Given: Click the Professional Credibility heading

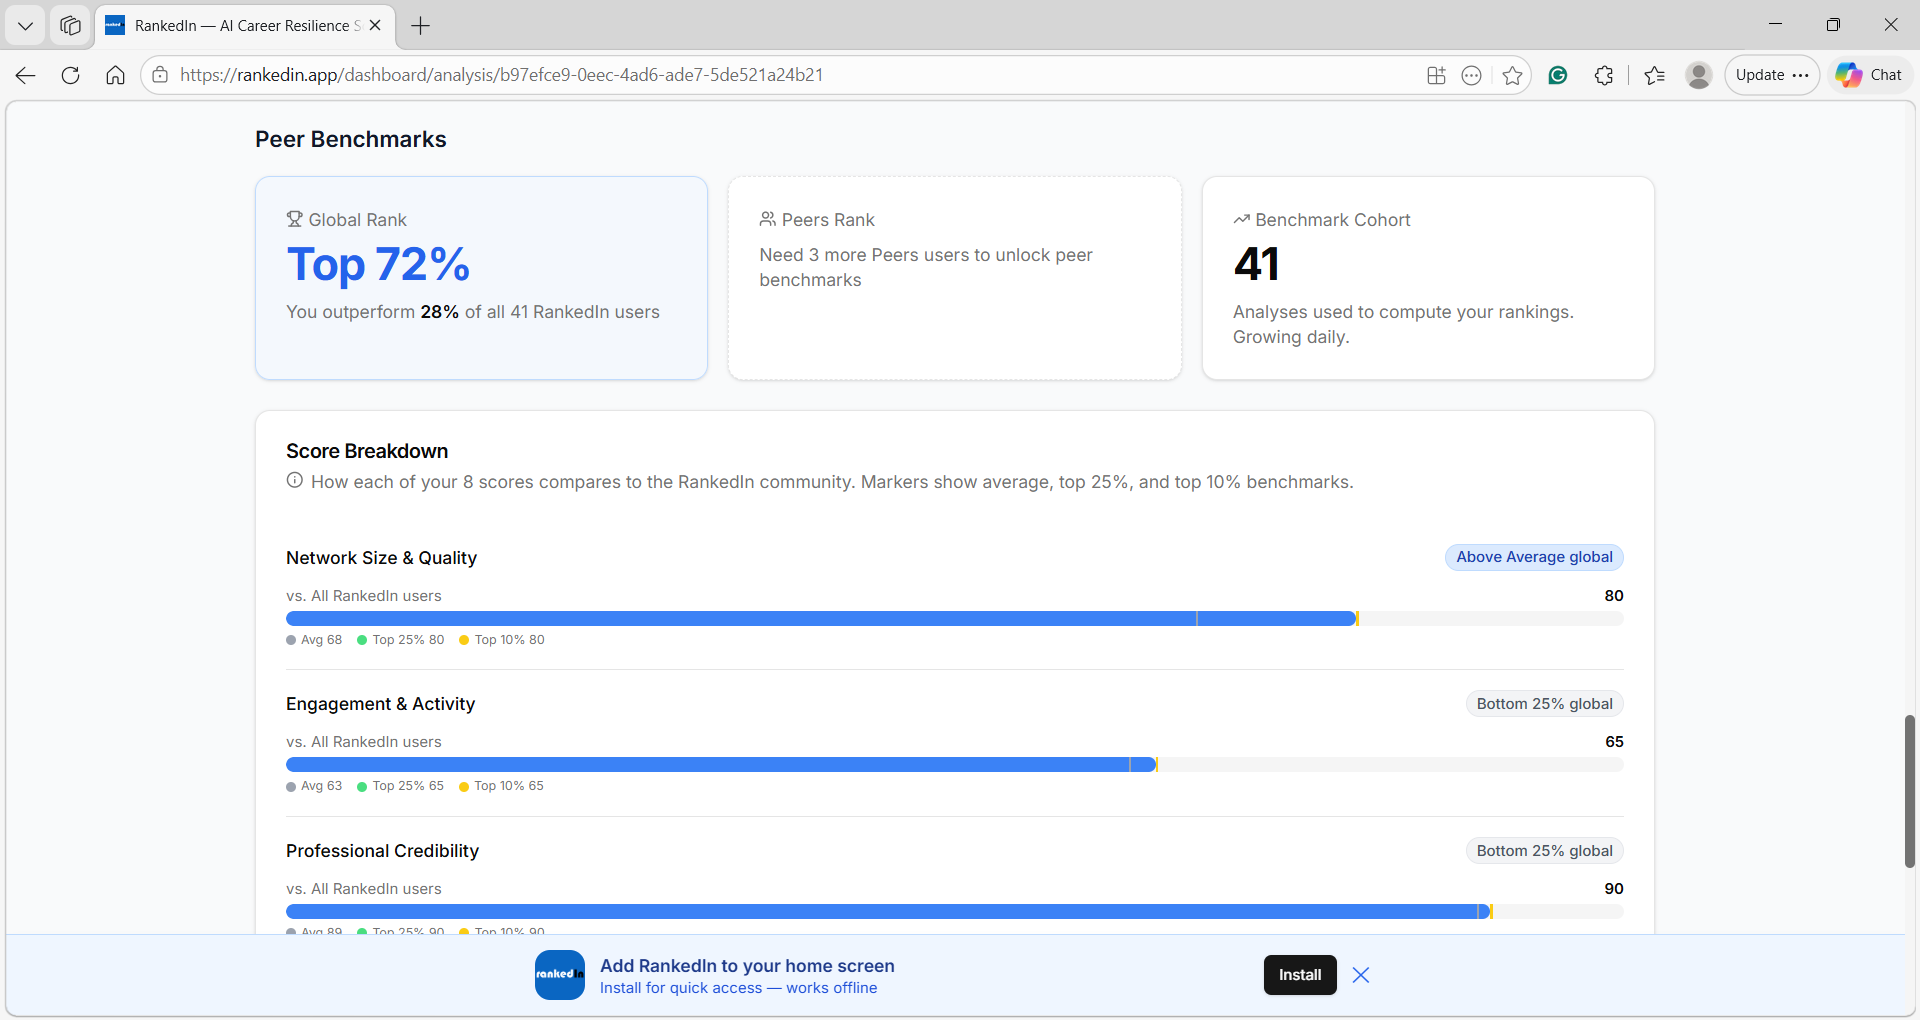Looking at the screenshot, I should click(x=382, y=851).
